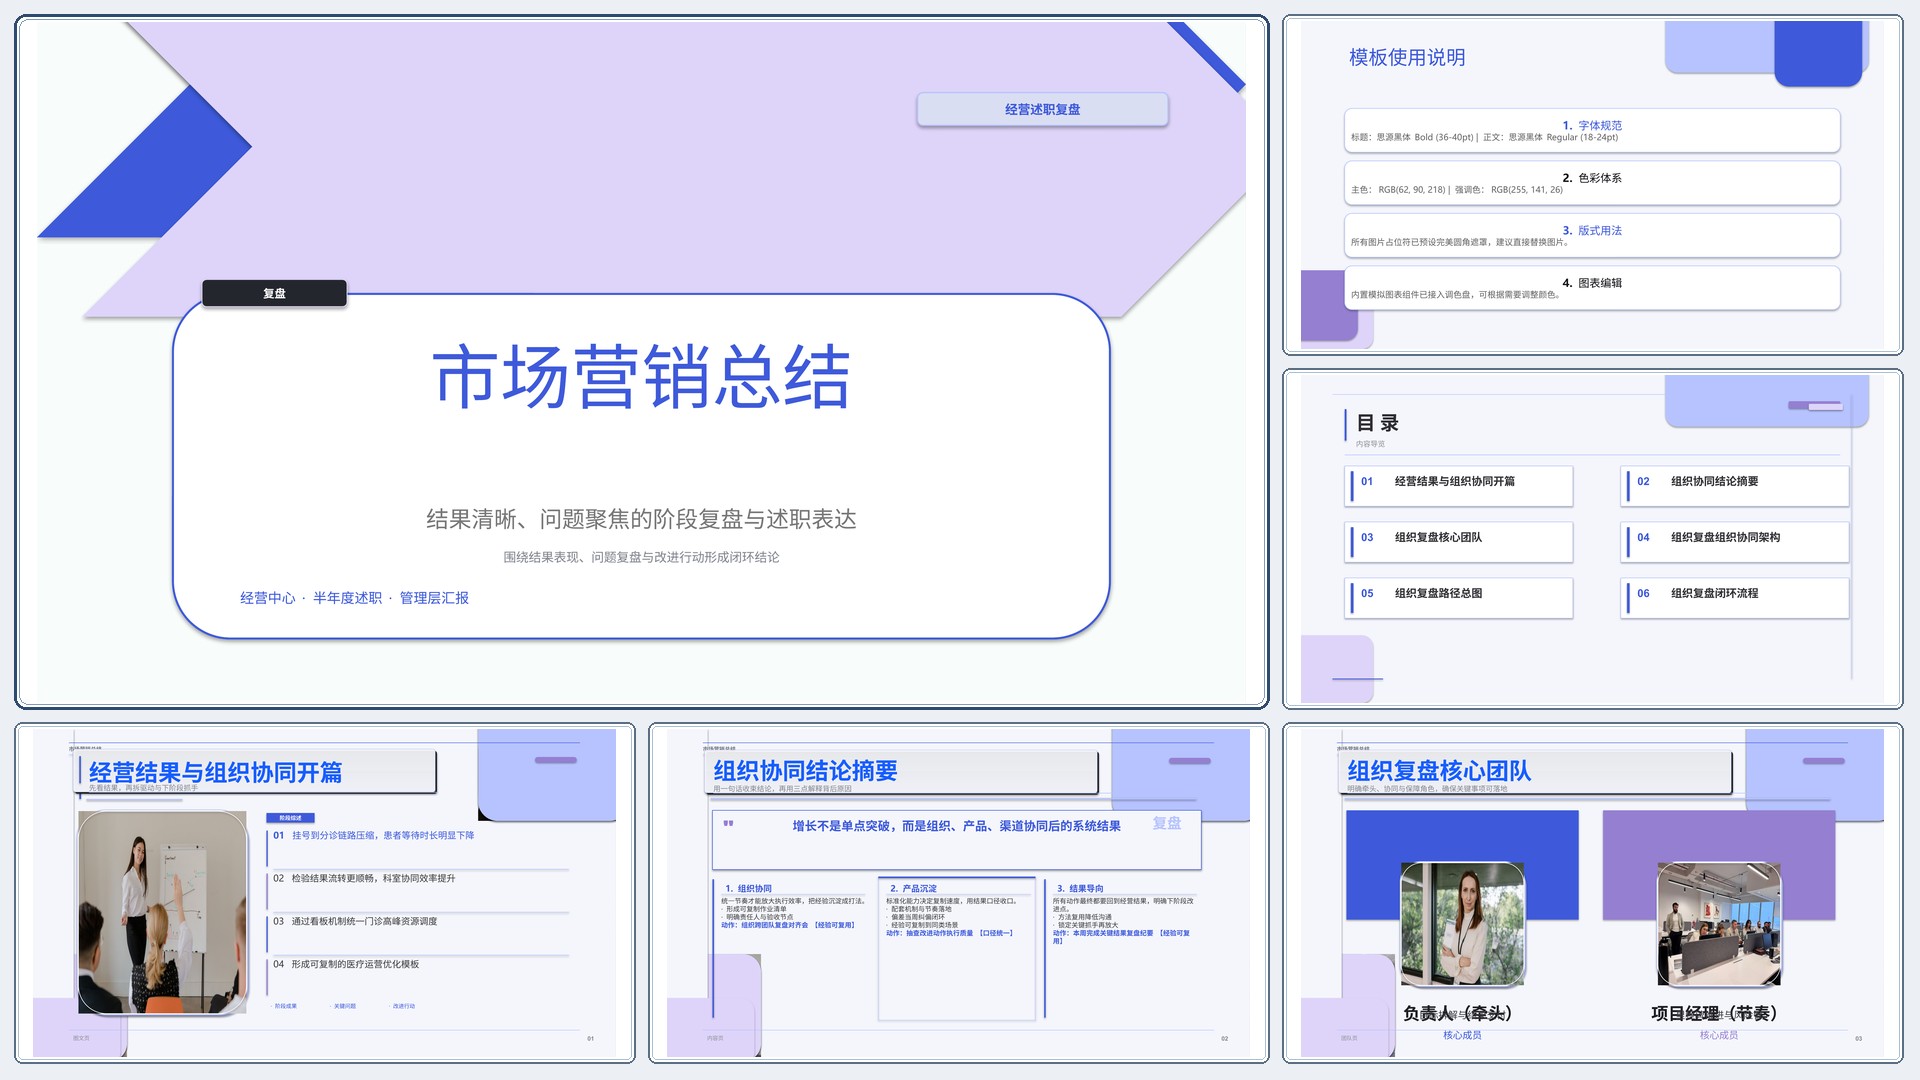Click the 负责人 portrait photo
Screen dimensions: 1920x1080
click(x=1462, y=924)
